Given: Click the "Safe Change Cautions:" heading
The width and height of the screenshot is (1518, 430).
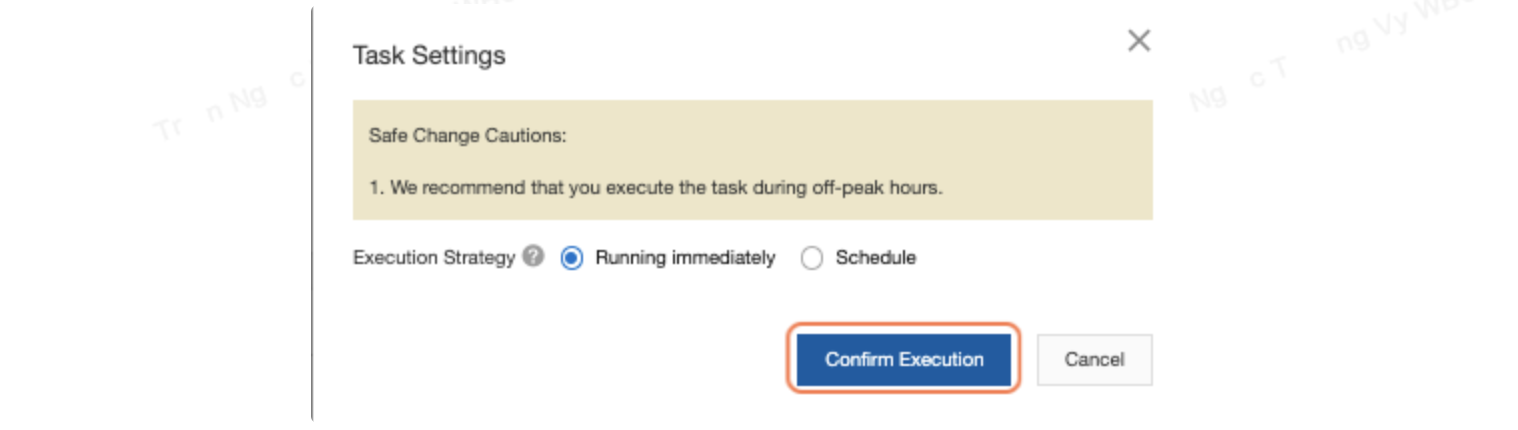Looking at the screenshot, I should pos(467,134).
